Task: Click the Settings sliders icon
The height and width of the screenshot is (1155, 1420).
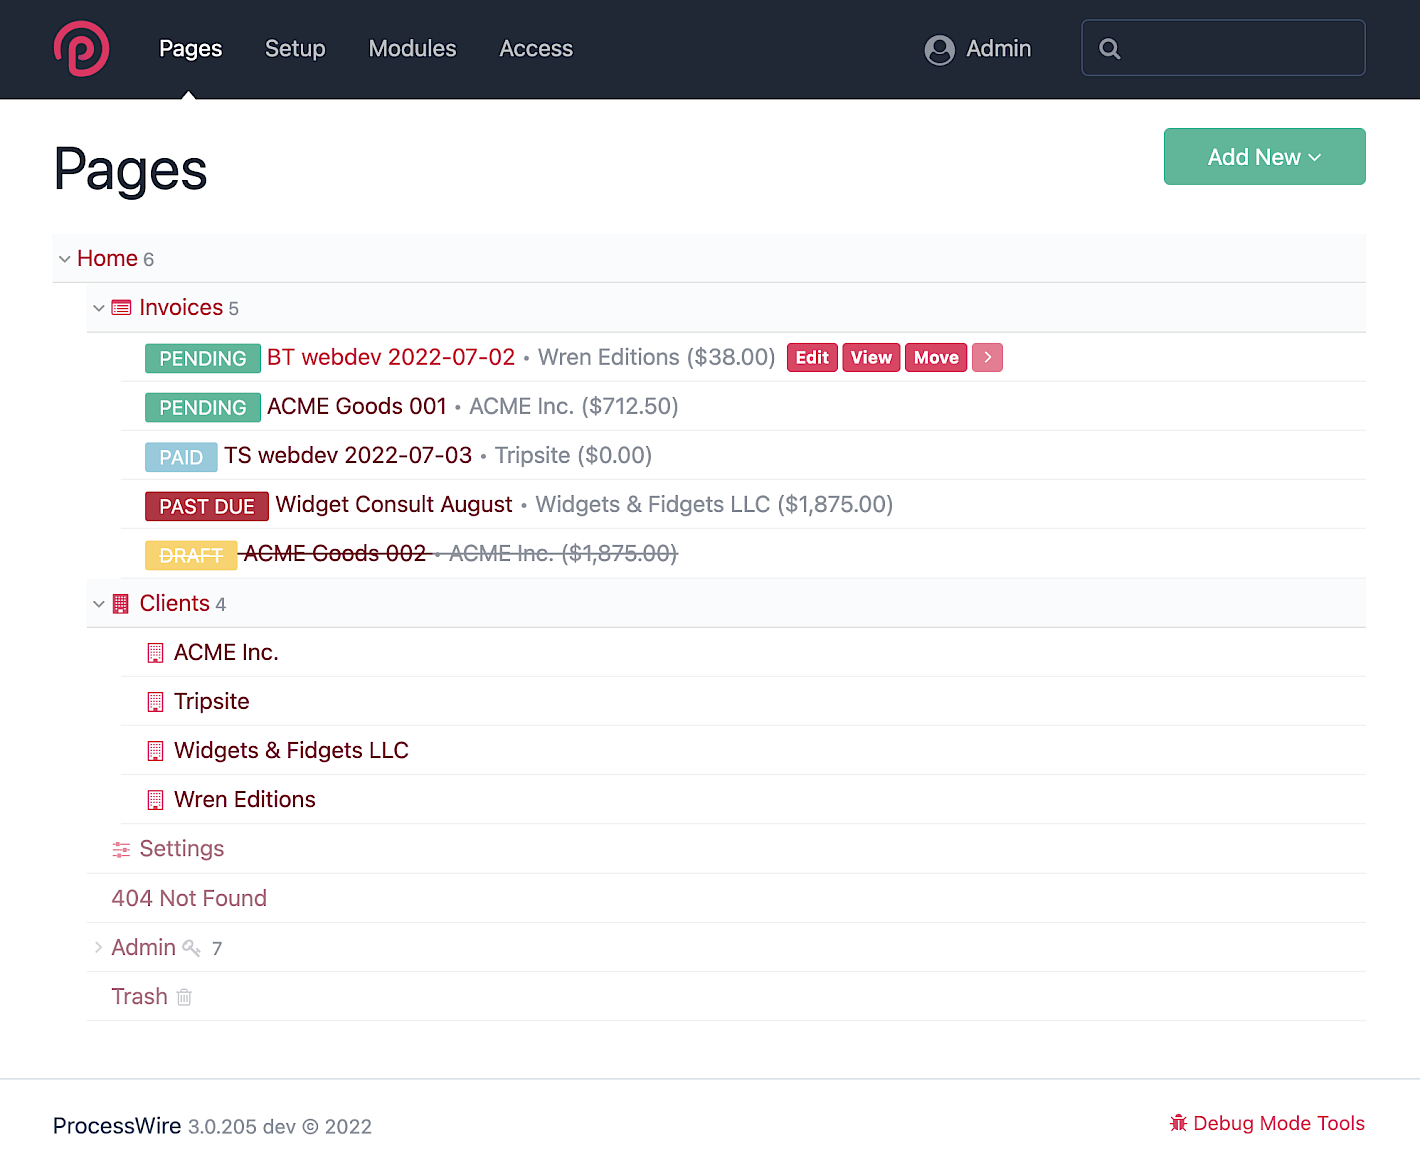Action: click(121, 850)
